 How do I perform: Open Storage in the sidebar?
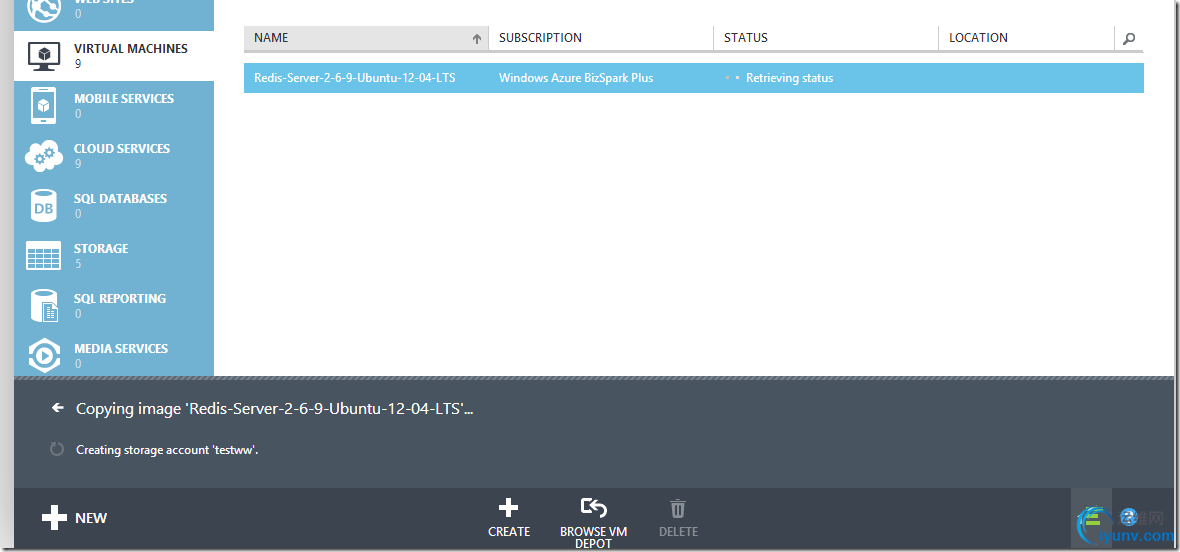pos(114,256)
